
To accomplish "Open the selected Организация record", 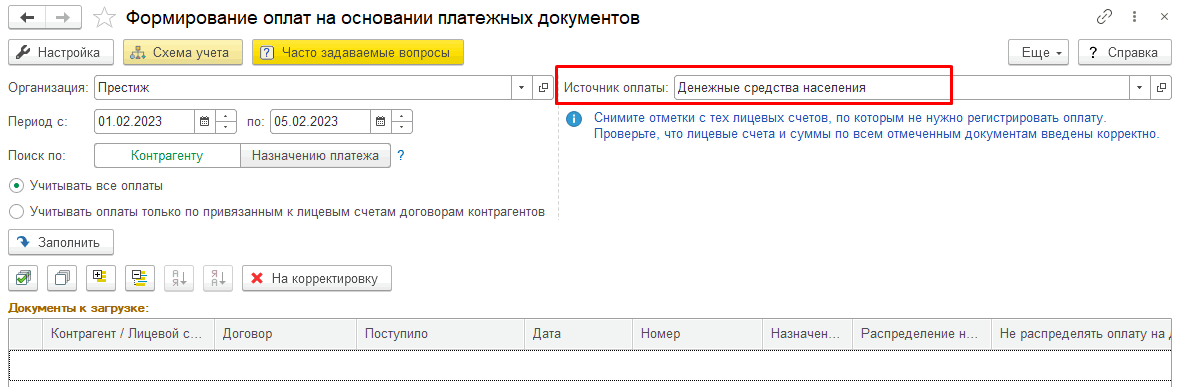I will coord(543,88).
